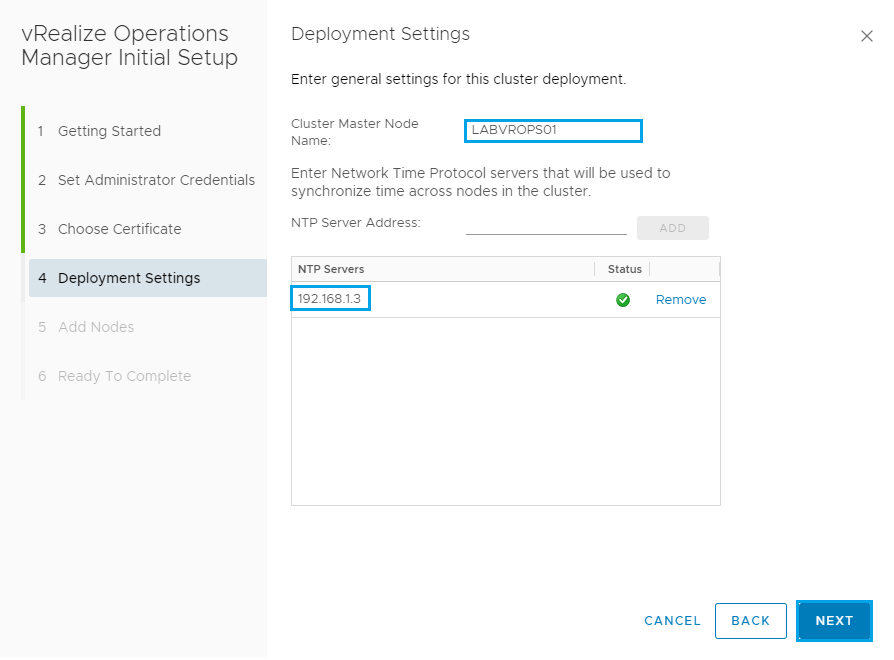Go to the Getting Started step
This screenshot has height=660, width=894.
pyautogui.click(x=109, y=131)
